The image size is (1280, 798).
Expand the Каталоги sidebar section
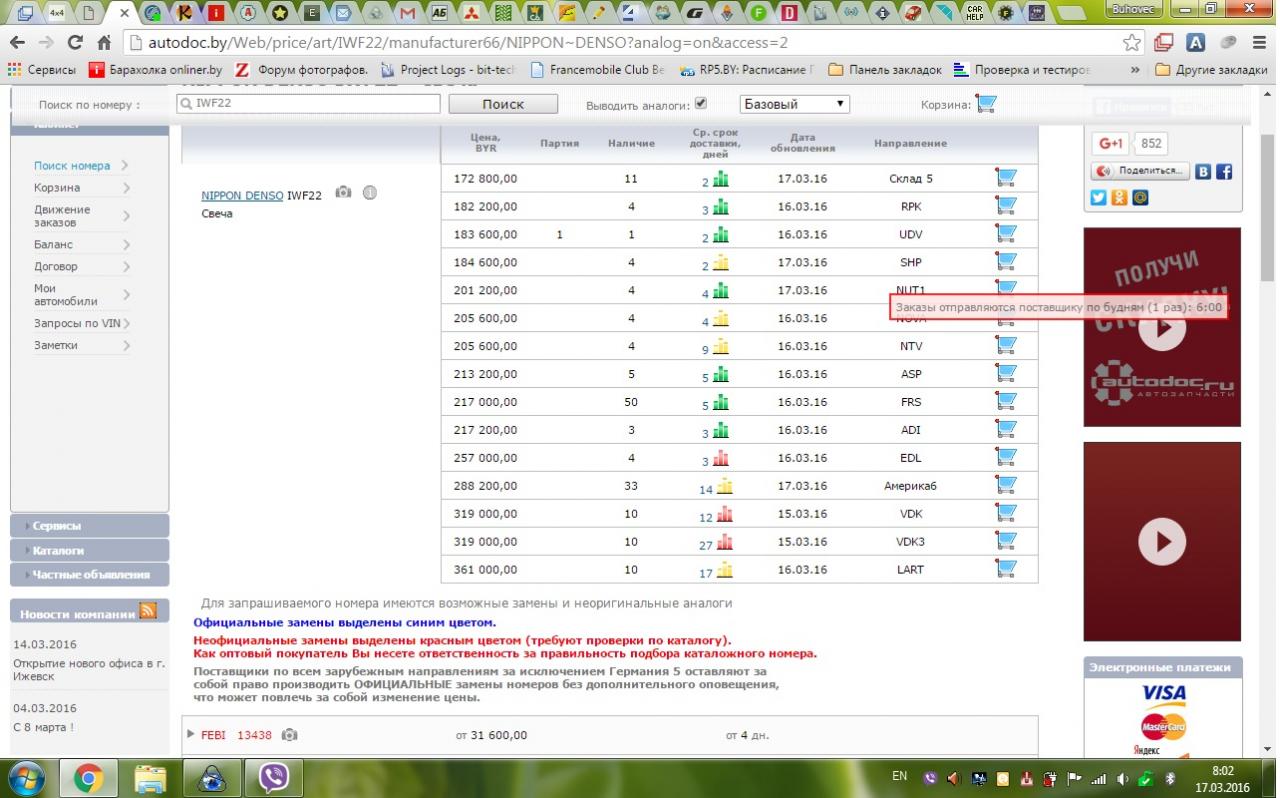click(89, 550)
